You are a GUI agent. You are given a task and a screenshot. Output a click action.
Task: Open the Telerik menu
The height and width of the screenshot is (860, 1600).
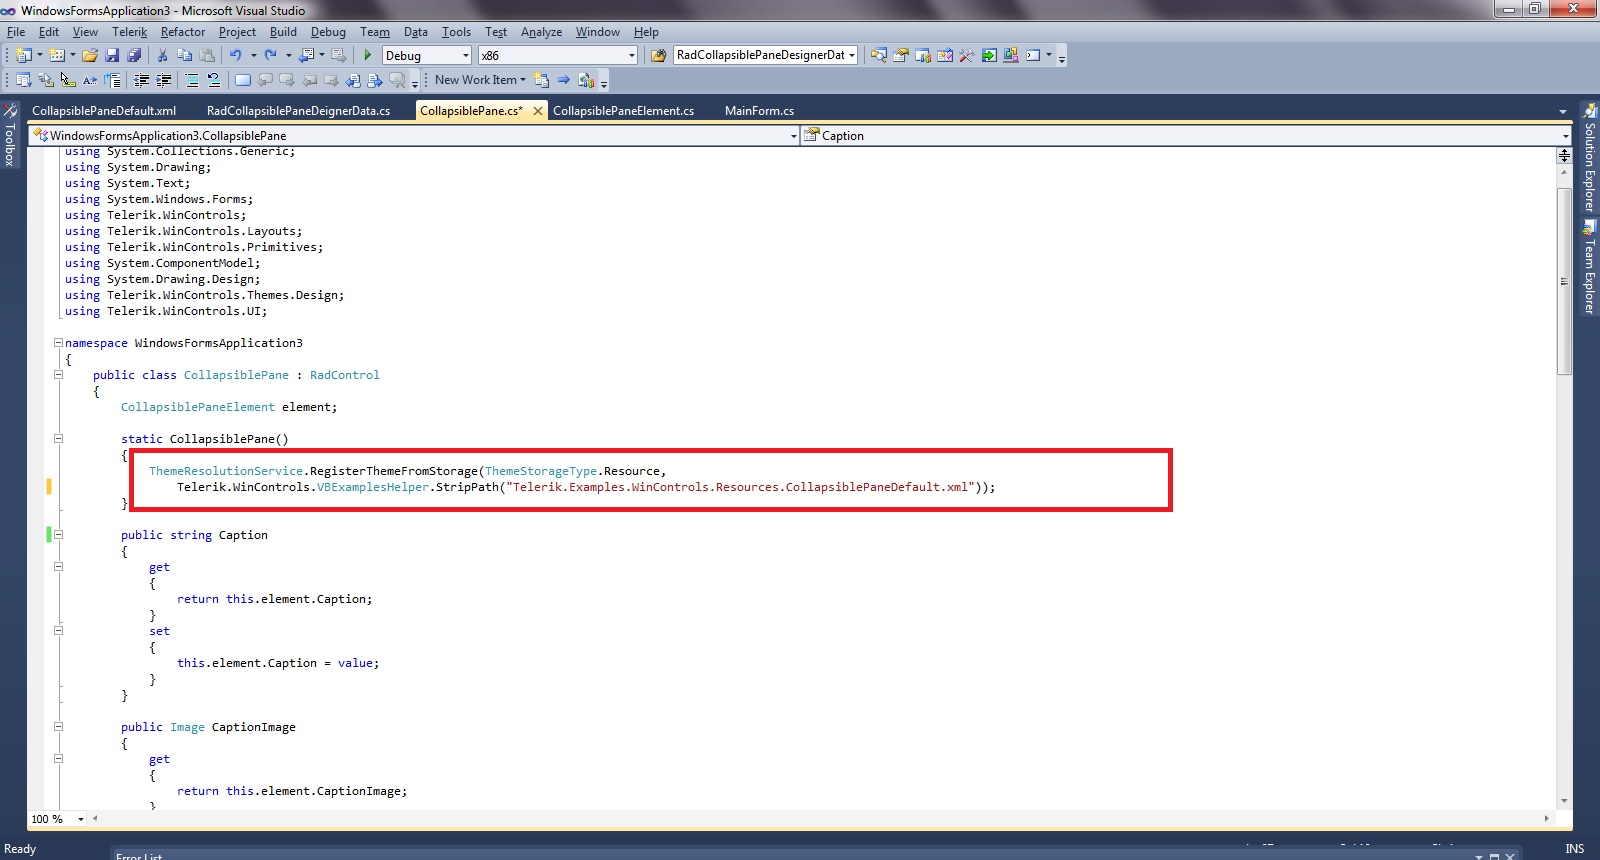coord(129,32)
